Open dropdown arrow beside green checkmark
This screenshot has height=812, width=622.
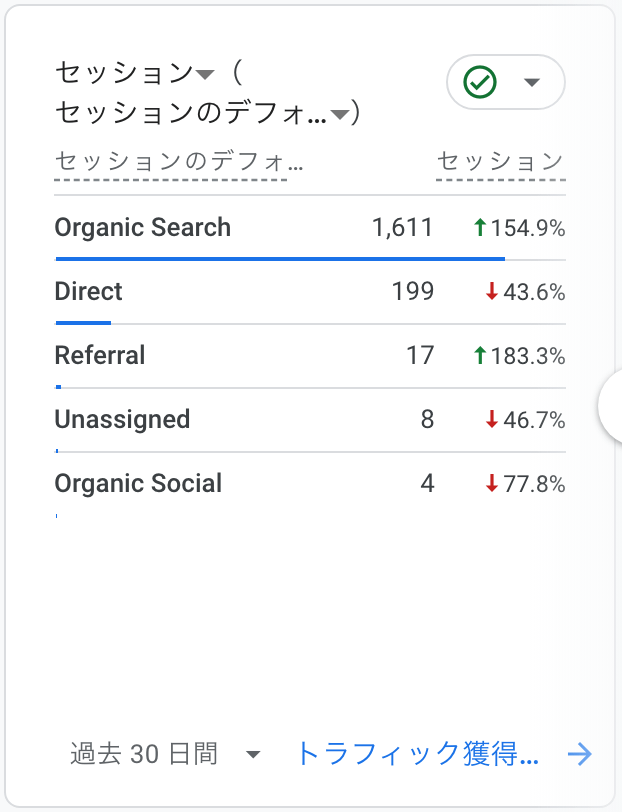[532, 82]
